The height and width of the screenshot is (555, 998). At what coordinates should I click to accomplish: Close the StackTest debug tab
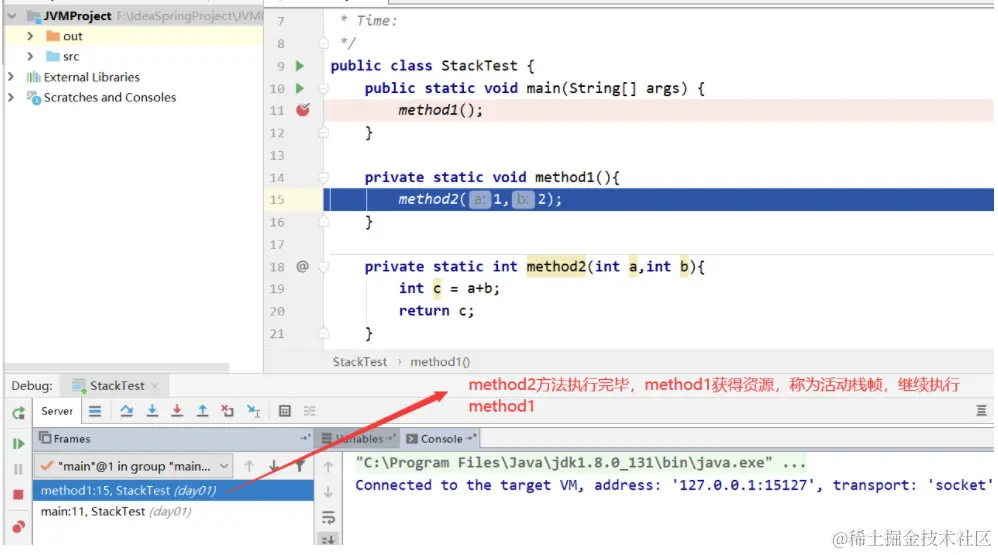[155, 386]
